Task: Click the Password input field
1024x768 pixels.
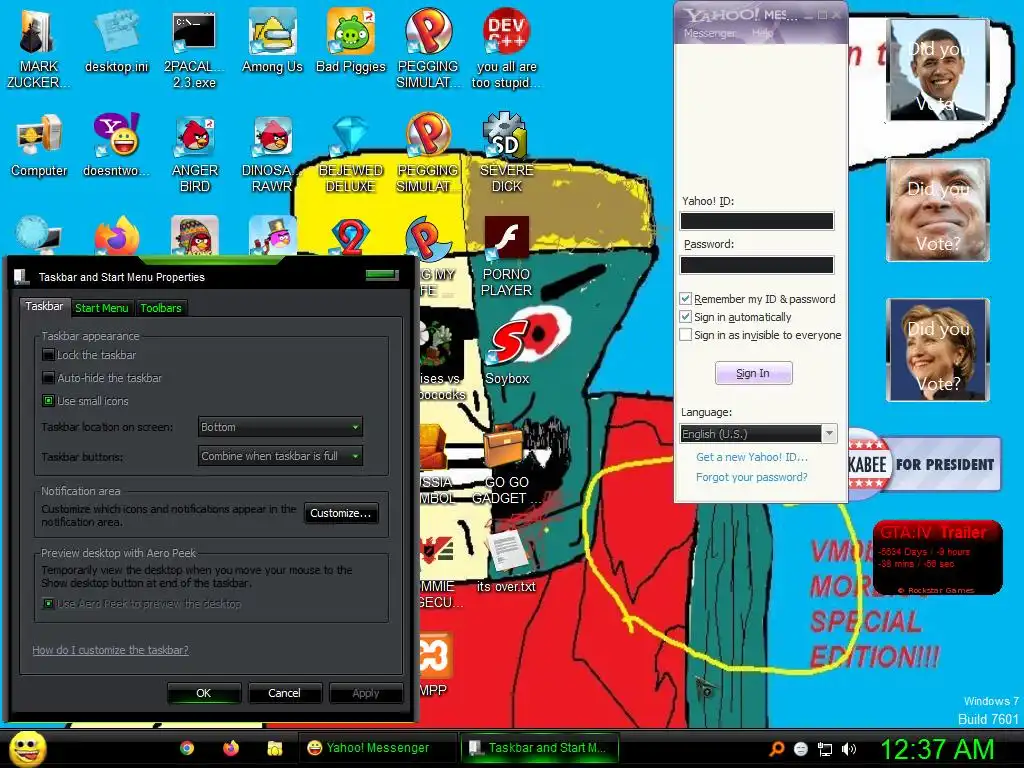Action: tap(757, 264)
